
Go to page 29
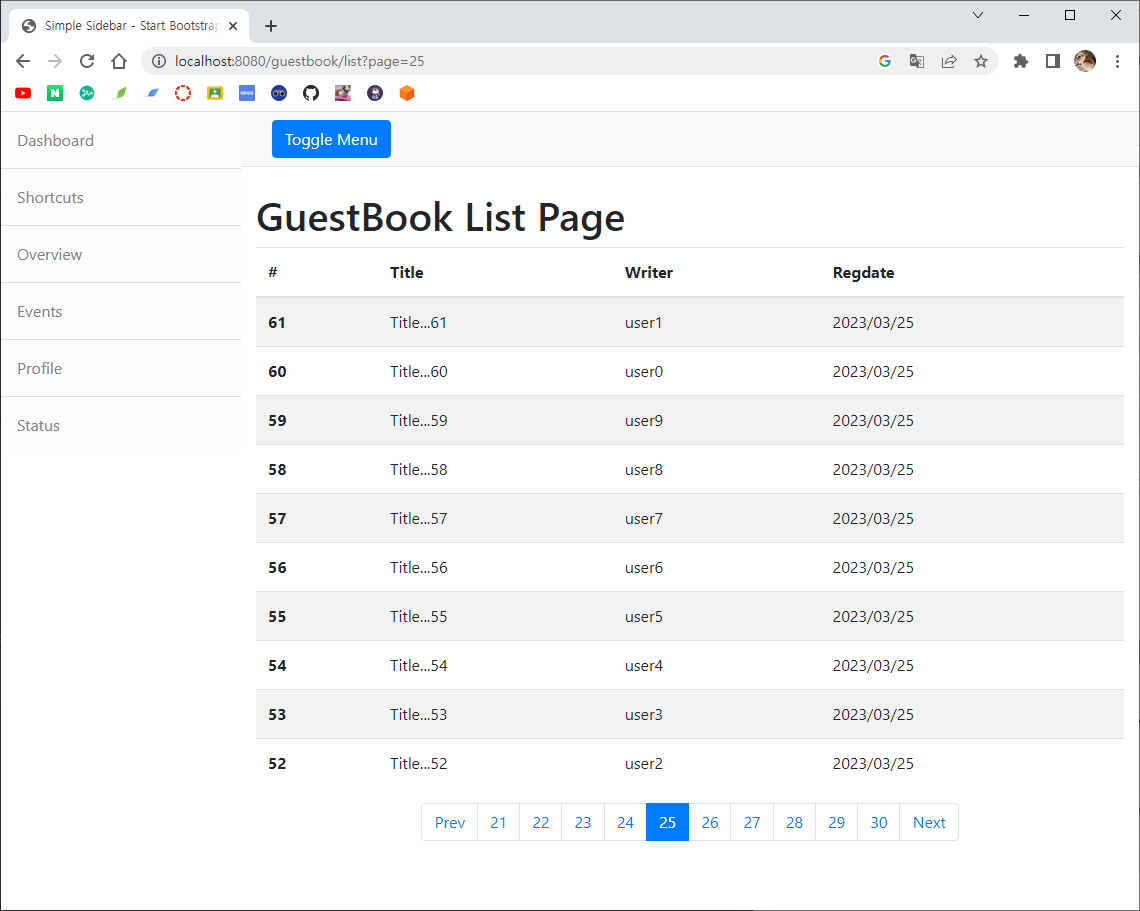coord(836,822)
